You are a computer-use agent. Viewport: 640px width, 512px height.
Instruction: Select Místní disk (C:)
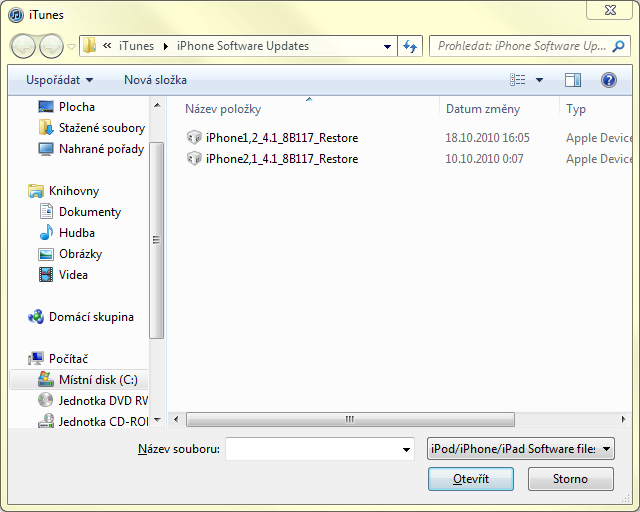[x=79, y=380]
